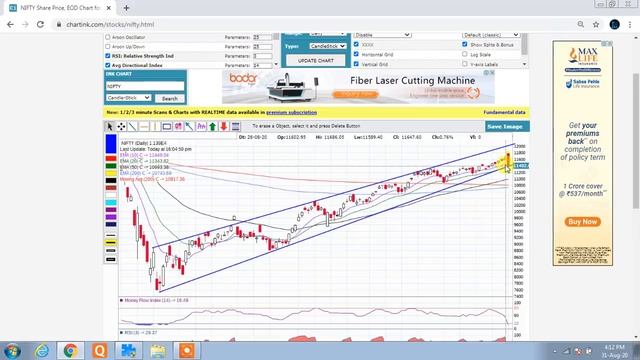Uncheck Avg Directional Index checkbox
The height and width of the screenshot is (360, 640).
point(108,65)
